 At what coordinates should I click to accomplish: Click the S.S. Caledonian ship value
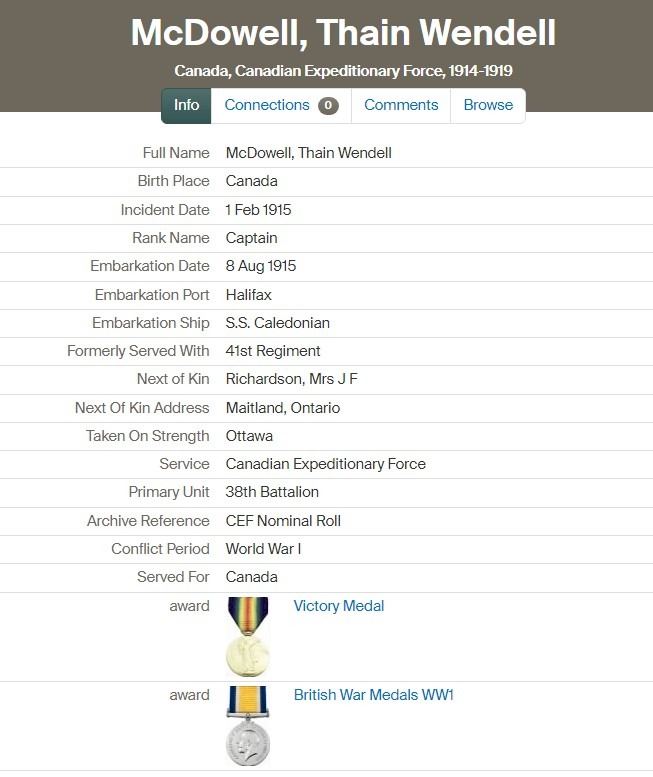click(x=278, y=323)
